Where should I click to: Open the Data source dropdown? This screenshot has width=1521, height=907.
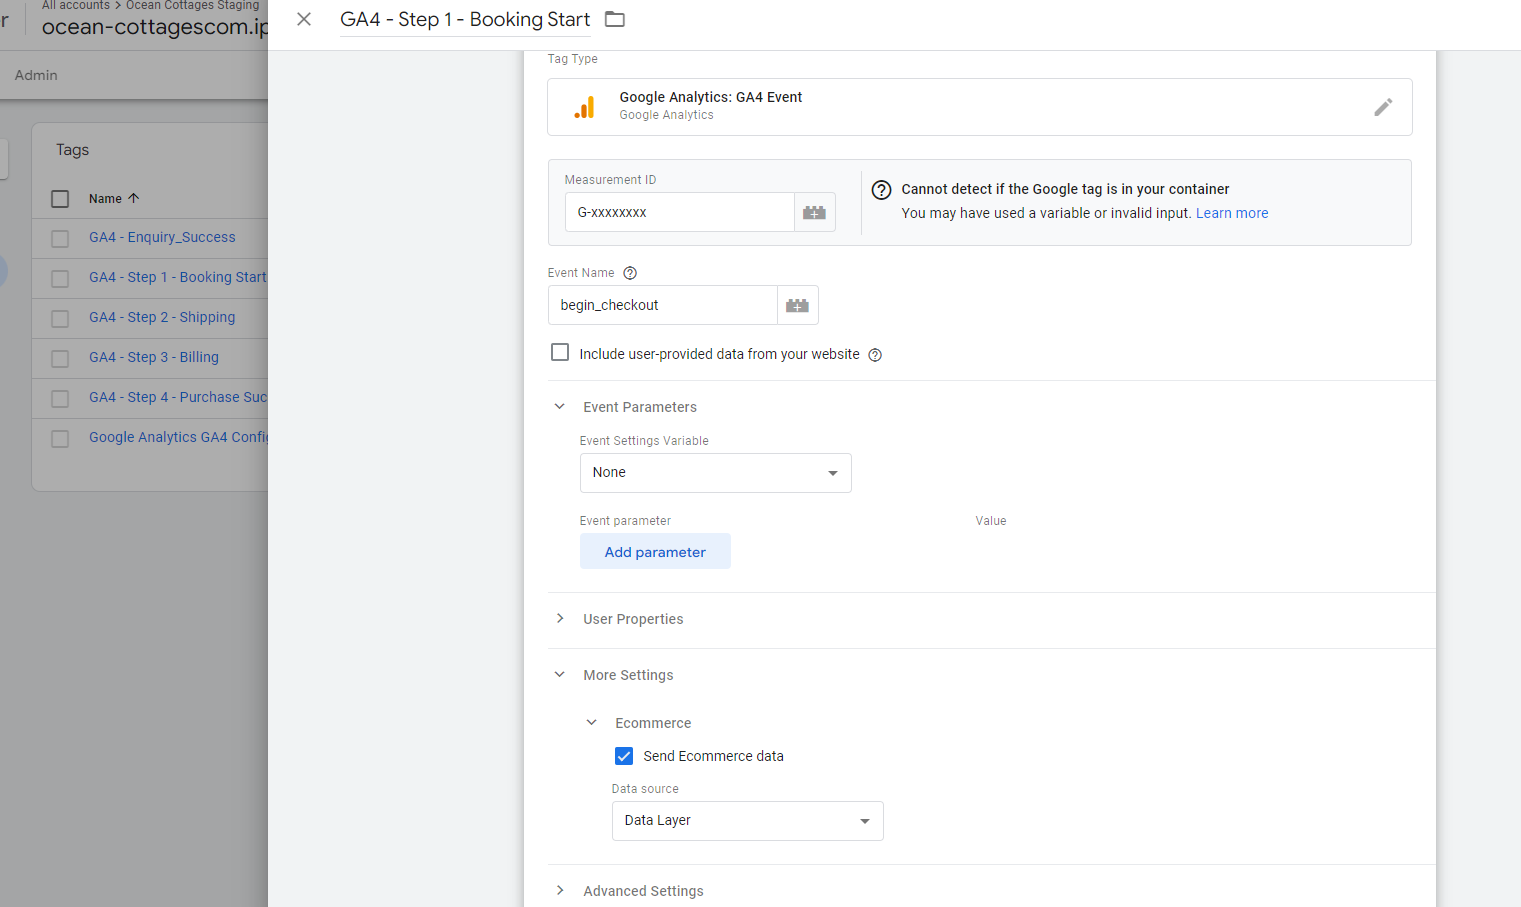(748, 821)
